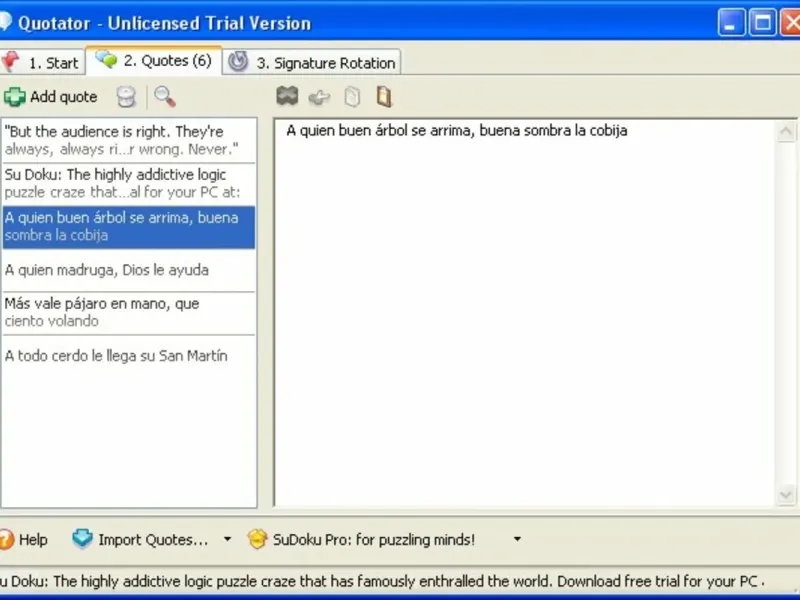Expand the Import Quotes dropdown arrow
The width and height of the screenshot is (800, 600).
227,539
